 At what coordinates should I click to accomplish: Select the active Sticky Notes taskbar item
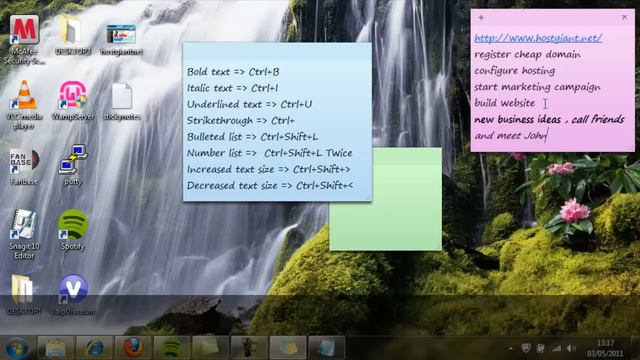[288, 348]
